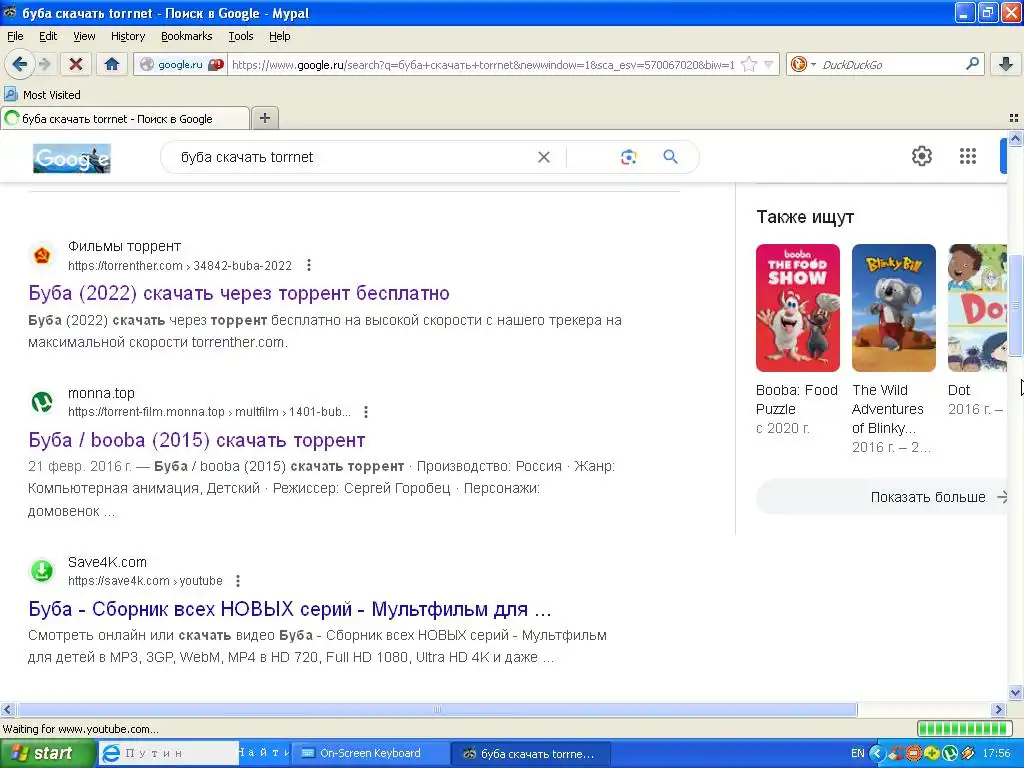The height and width of the screenshot is (768, 1024).
Task: Click the EN language indicator
Action: click(857, 754)
